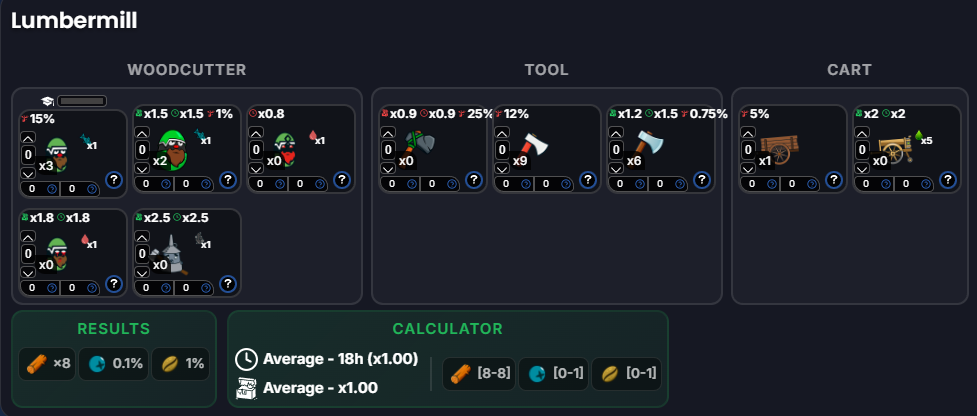Open help for the x2 golden cart

tap(948, 180)
